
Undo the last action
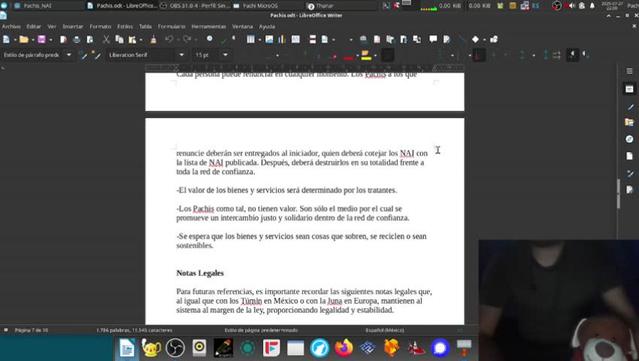tap(169, 39)
